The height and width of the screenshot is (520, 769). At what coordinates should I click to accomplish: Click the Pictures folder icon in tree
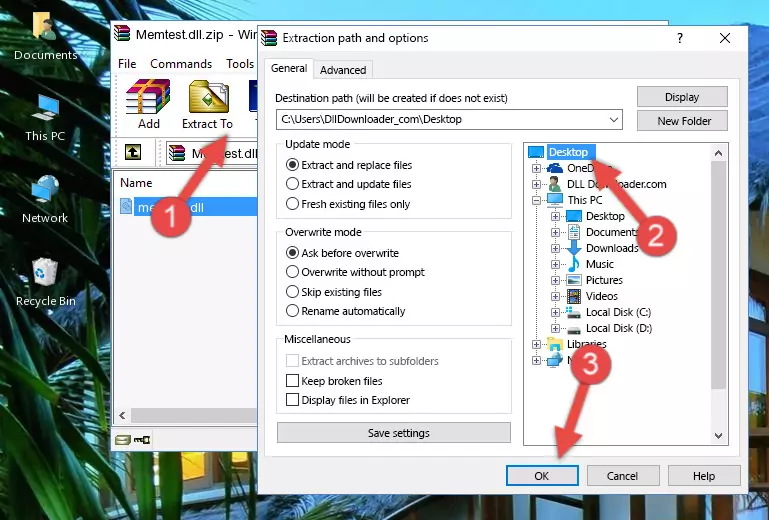[574, 280]
